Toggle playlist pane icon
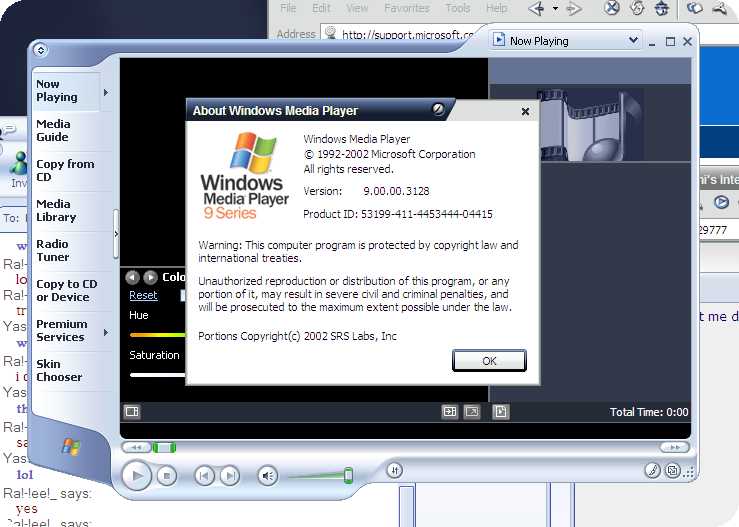Screen dimensions: 739x527 [x=501, y=412]
